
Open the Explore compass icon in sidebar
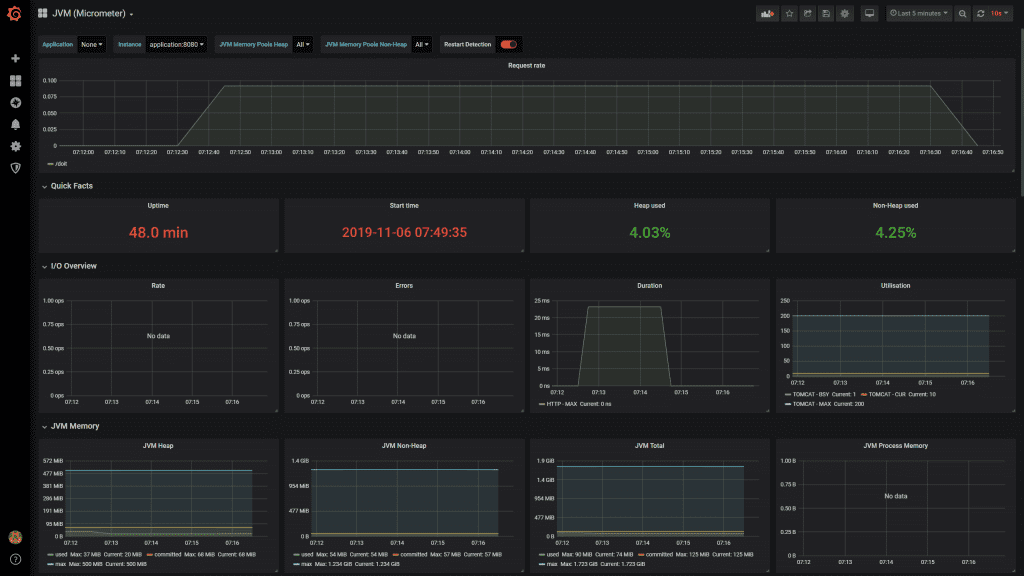[x=15, y=103]
